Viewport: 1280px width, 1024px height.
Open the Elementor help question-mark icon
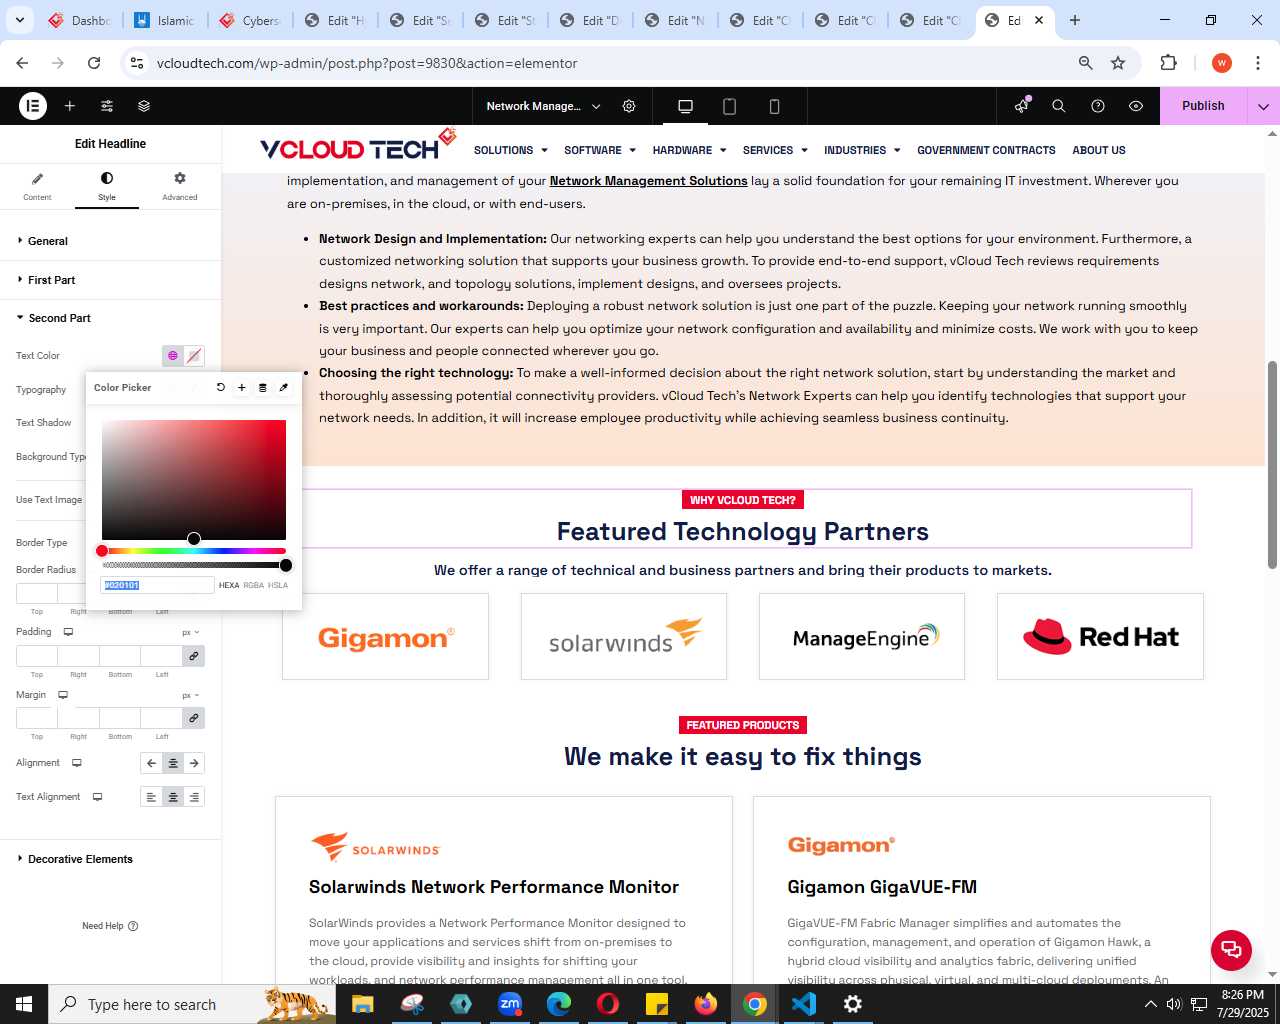pyautogui.click(x=1098, y=106)
